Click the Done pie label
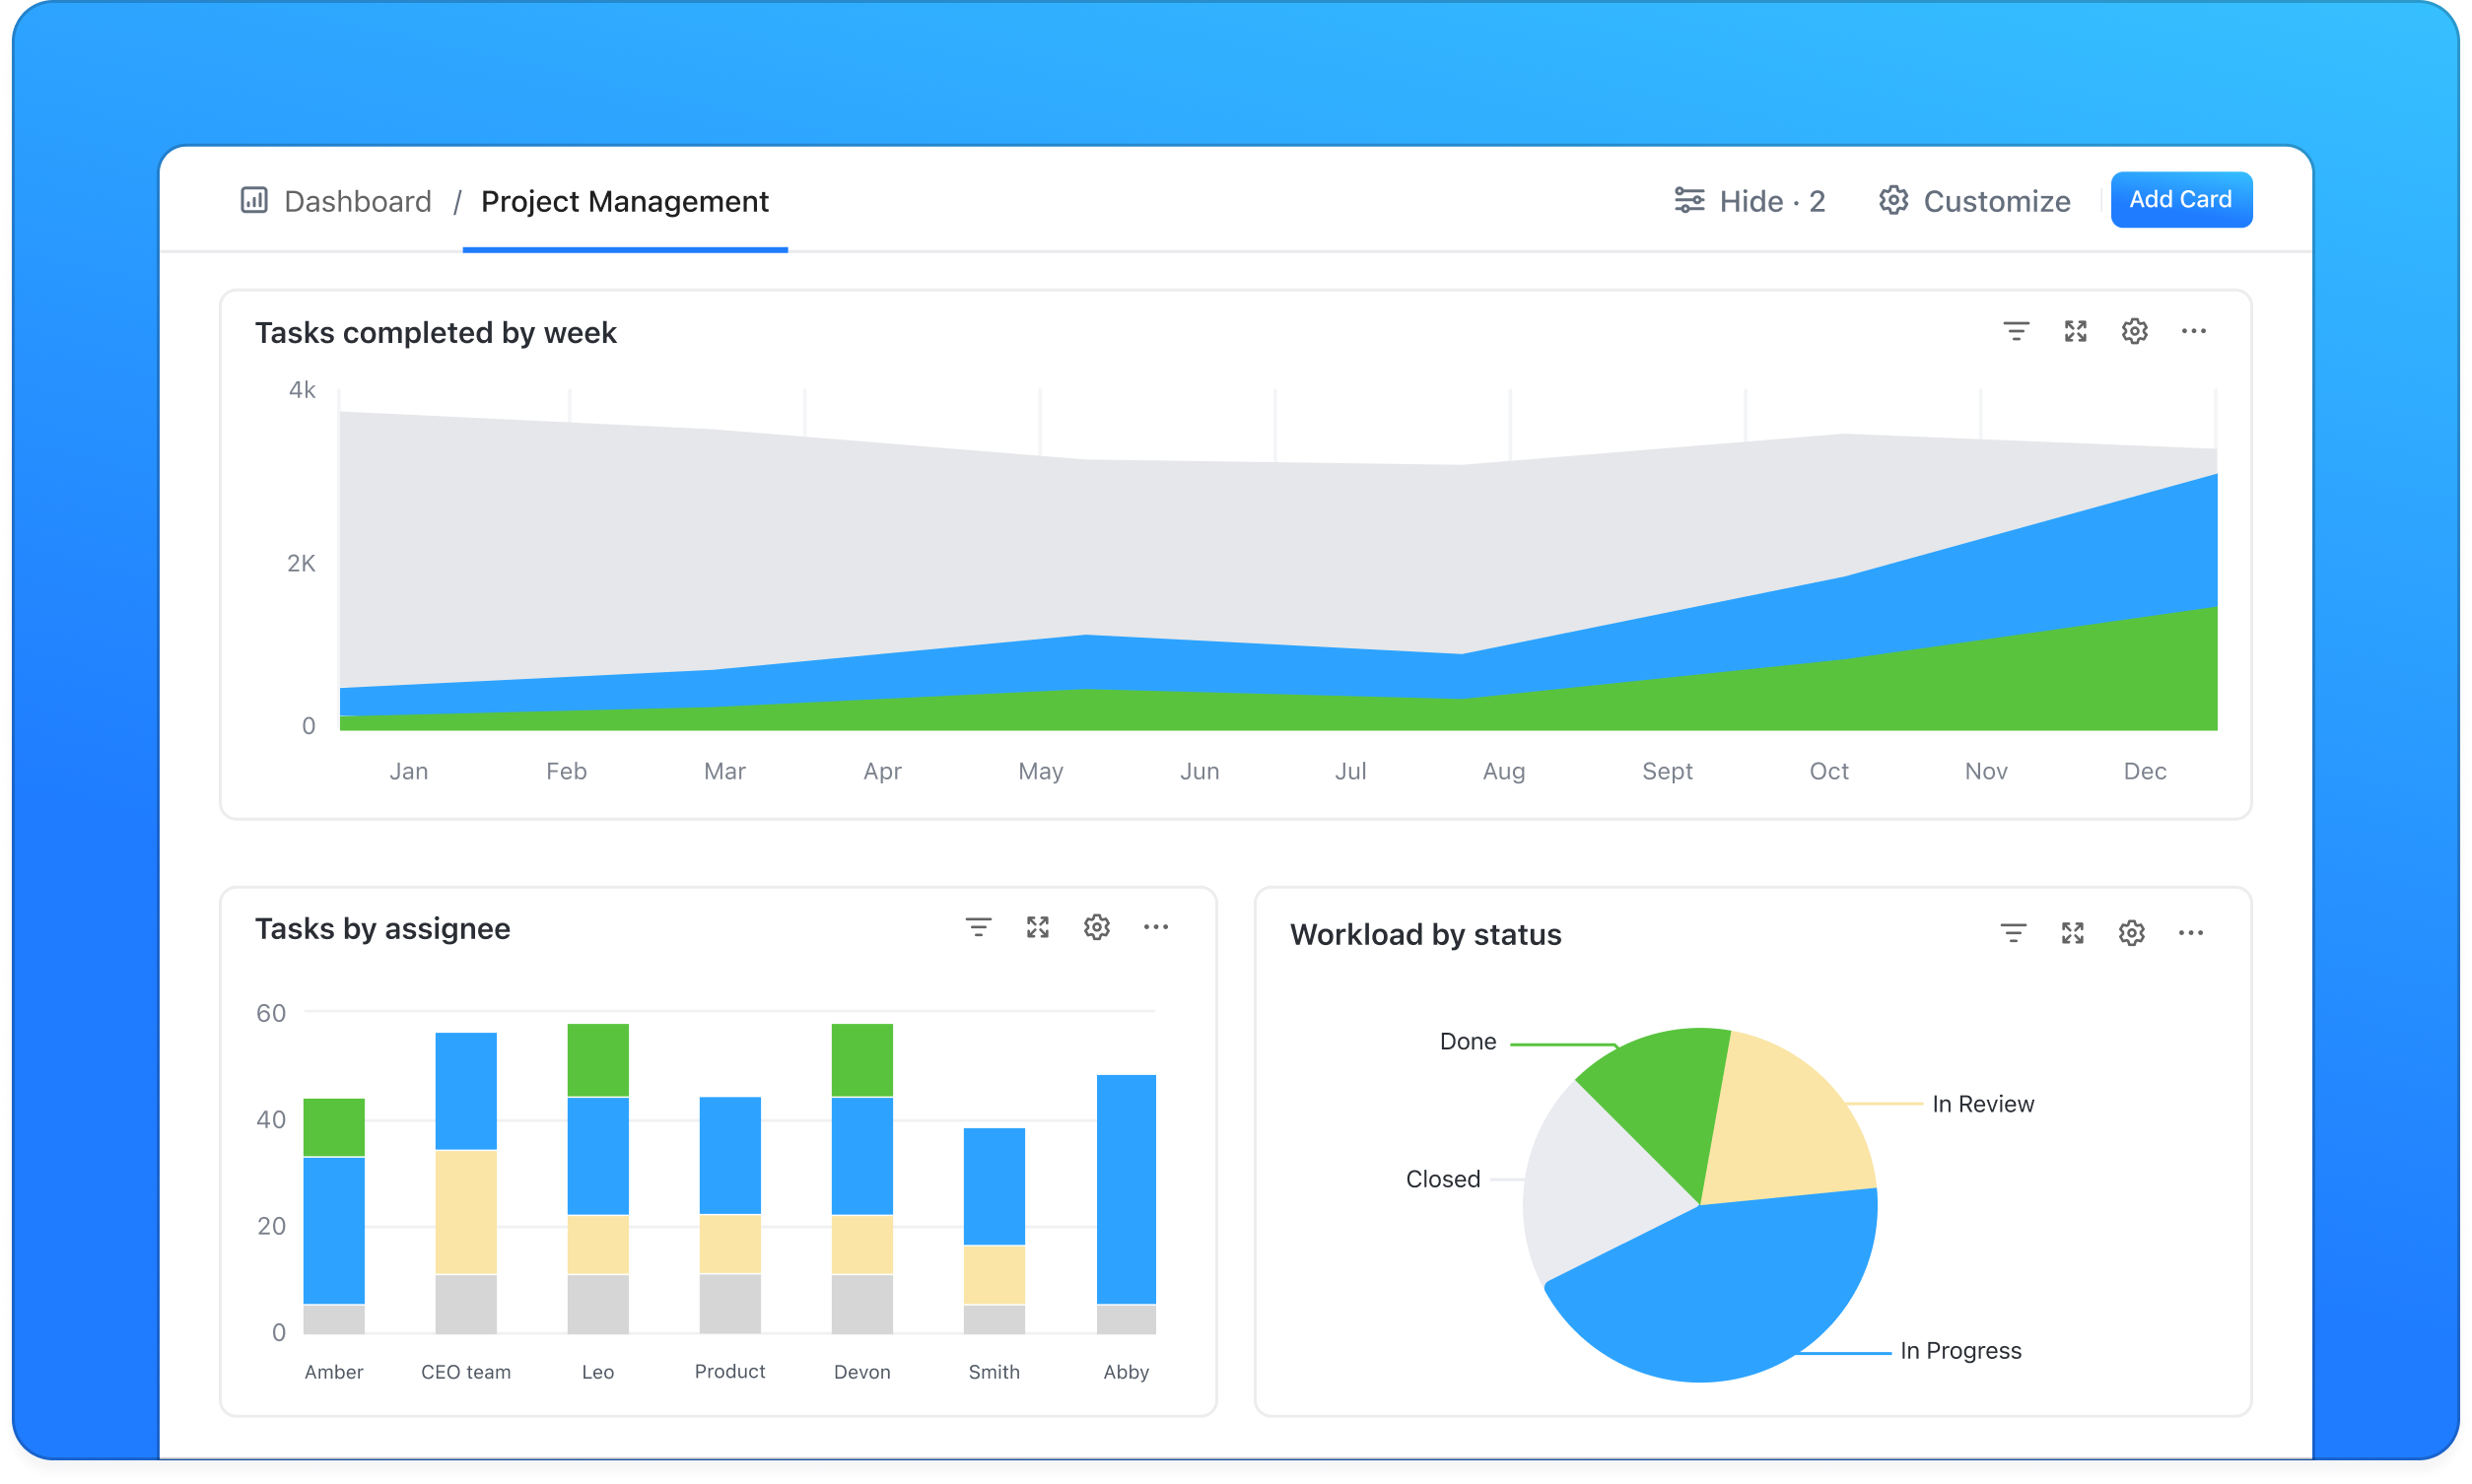Screen dimensions: 2472x1484 1467,1041
